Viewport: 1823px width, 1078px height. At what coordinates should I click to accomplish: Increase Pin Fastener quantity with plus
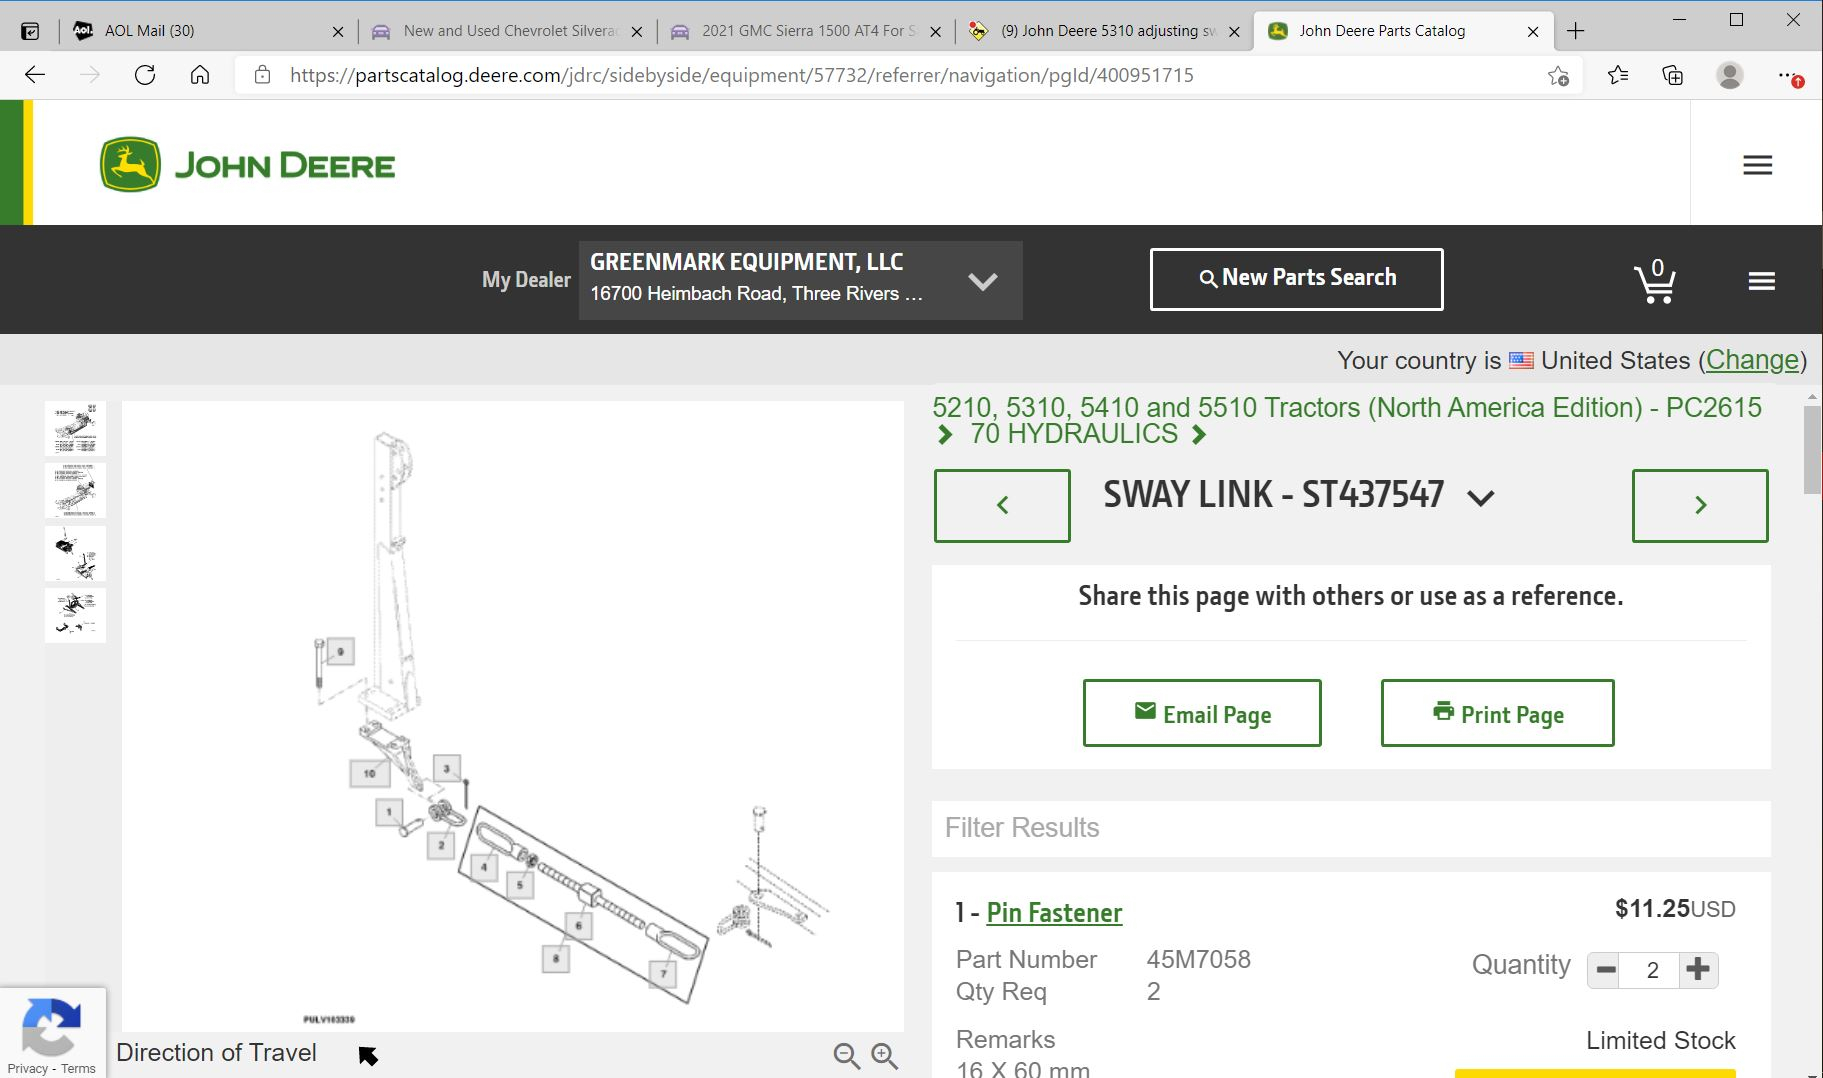pyautogui.click(x=1697, y=969)
